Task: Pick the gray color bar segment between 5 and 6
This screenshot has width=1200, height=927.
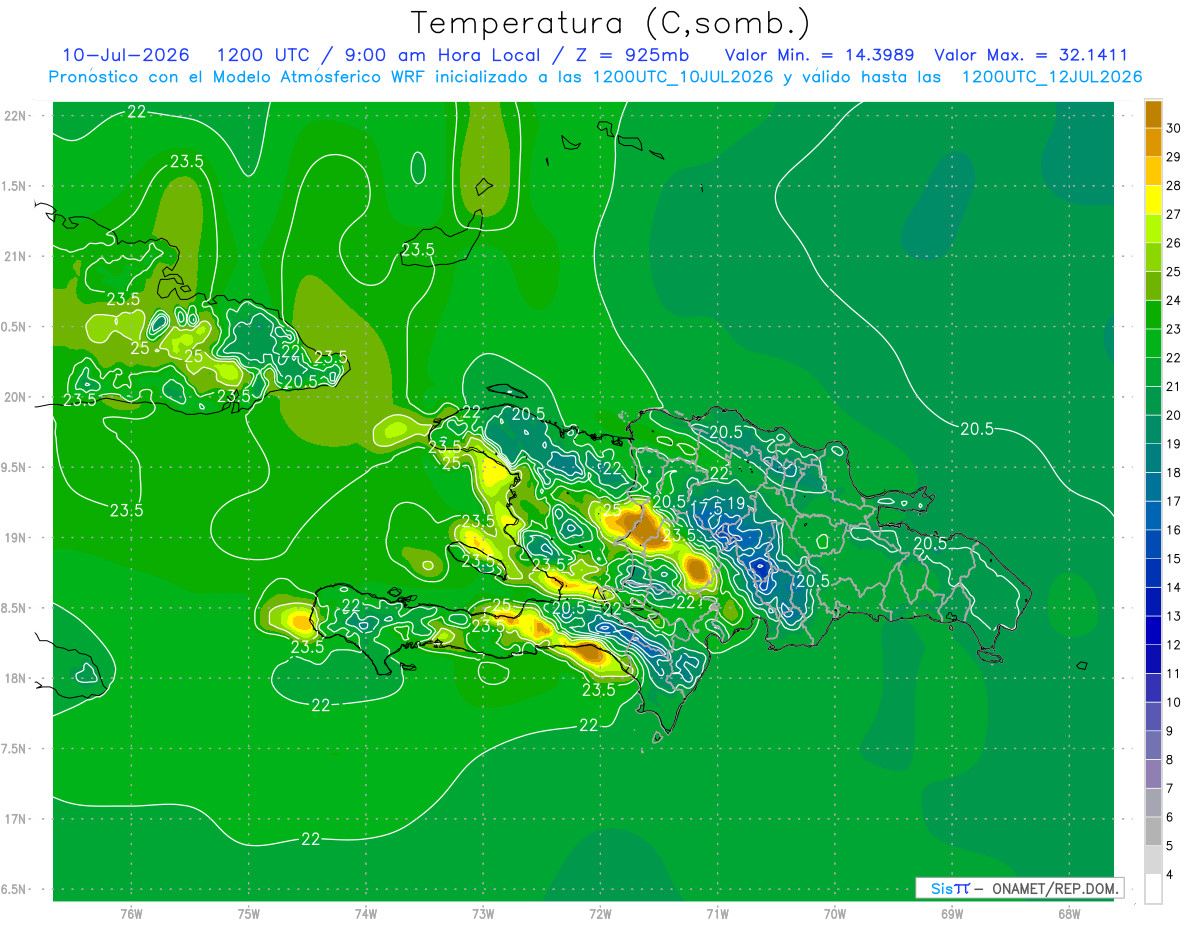Action: [1153, 831]
